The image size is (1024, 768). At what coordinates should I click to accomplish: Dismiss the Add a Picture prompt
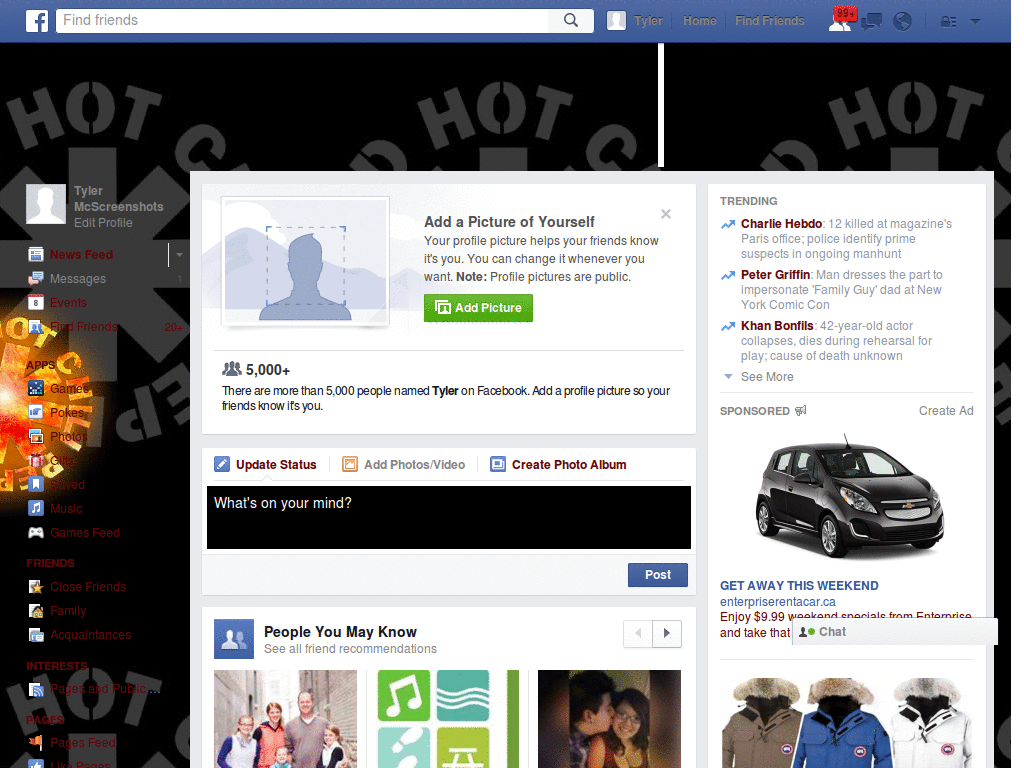(x=665, y=214)
